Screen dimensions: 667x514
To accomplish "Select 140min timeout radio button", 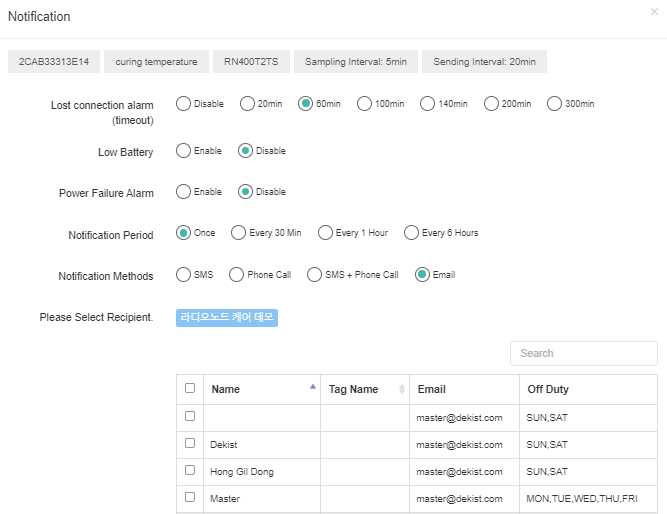I will (428, 103).
